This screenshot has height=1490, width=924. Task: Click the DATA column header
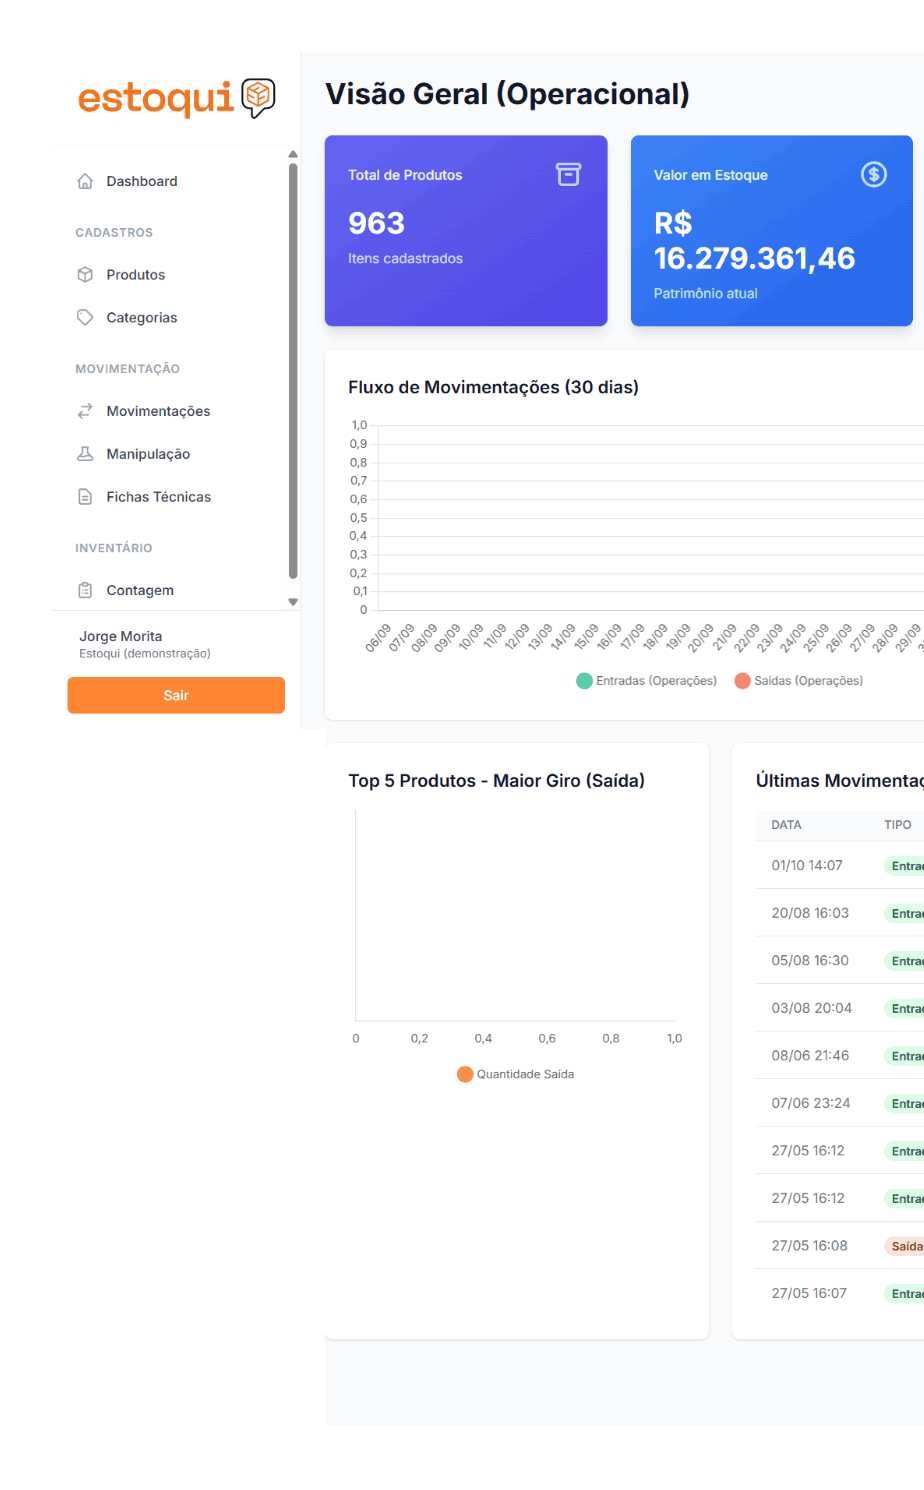coord(787,825)
